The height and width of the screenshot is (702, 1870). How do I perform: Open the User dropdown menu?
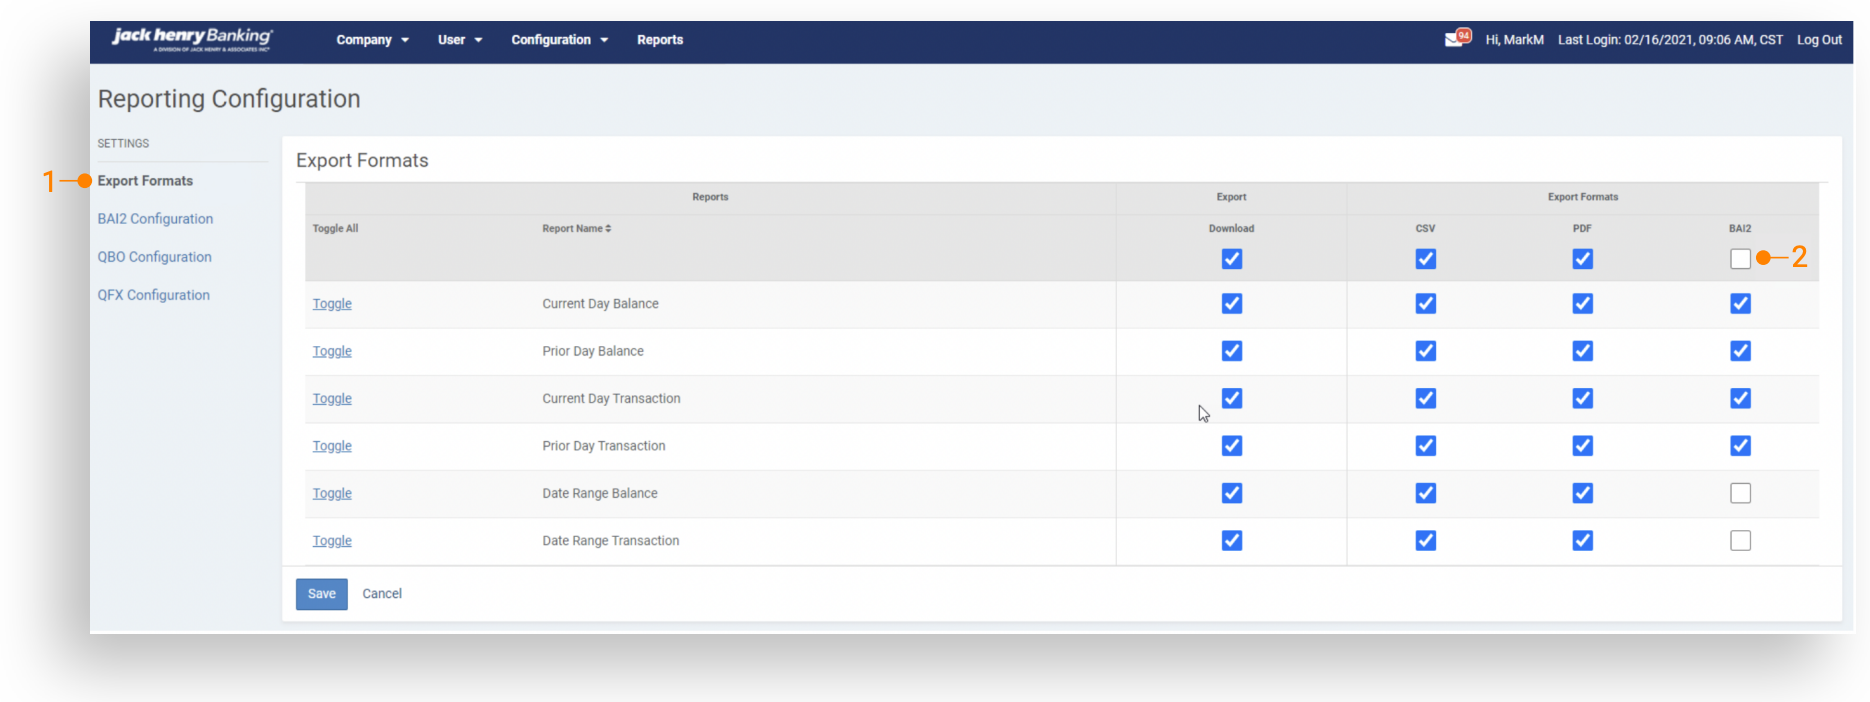pos(459,40)
